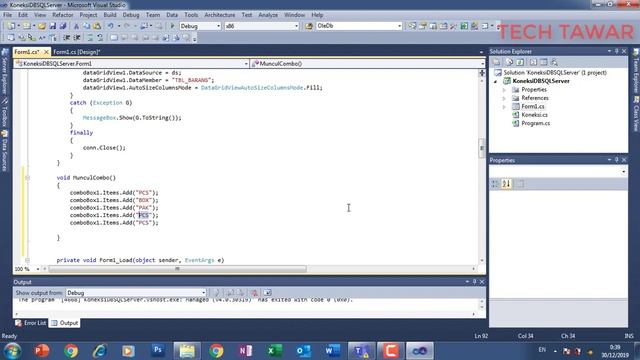640x360 pixels.
Task: Open the Architecture menu
Action: [x=220, y=15]
